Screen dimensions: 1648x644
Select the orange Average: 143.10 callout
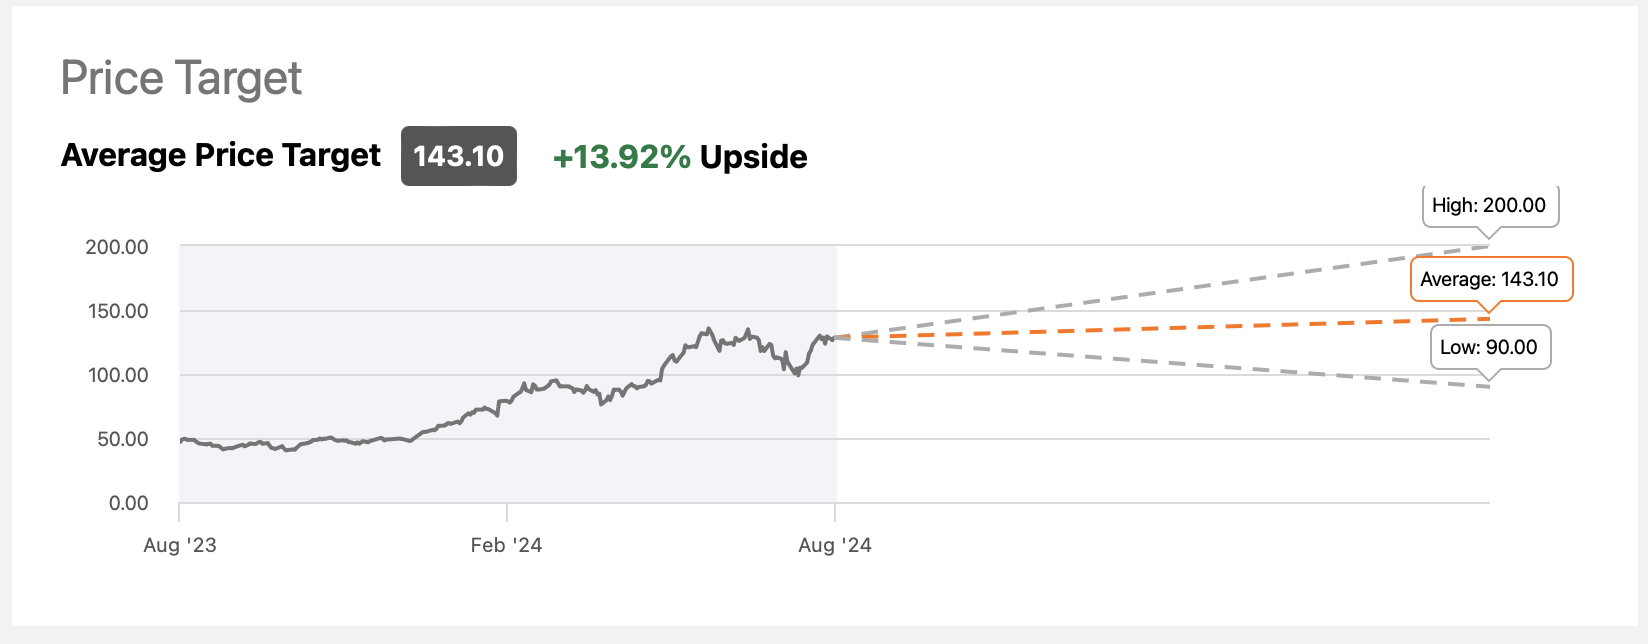coord(1490,280)
